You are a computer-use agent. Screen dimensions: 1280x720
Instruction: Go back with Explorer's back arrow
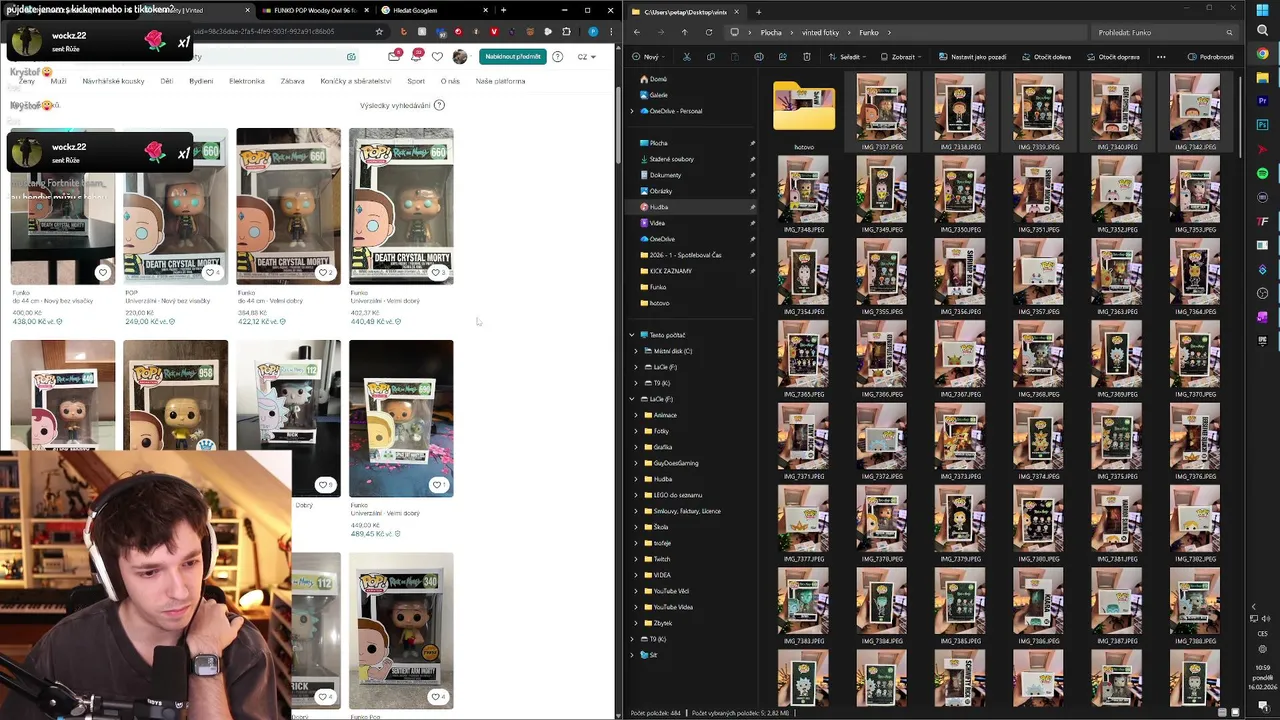tap(637, 32)
